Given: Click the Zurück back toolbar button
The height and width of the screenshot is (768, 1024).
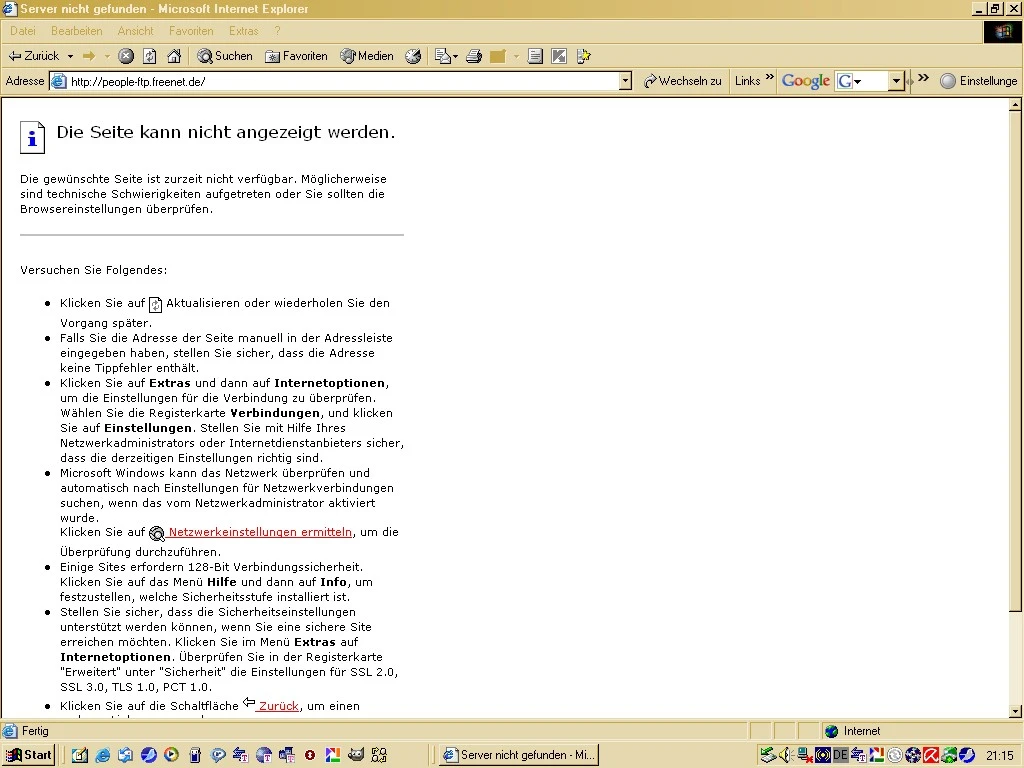Looking at the screenshot, I should coord(33,56).
